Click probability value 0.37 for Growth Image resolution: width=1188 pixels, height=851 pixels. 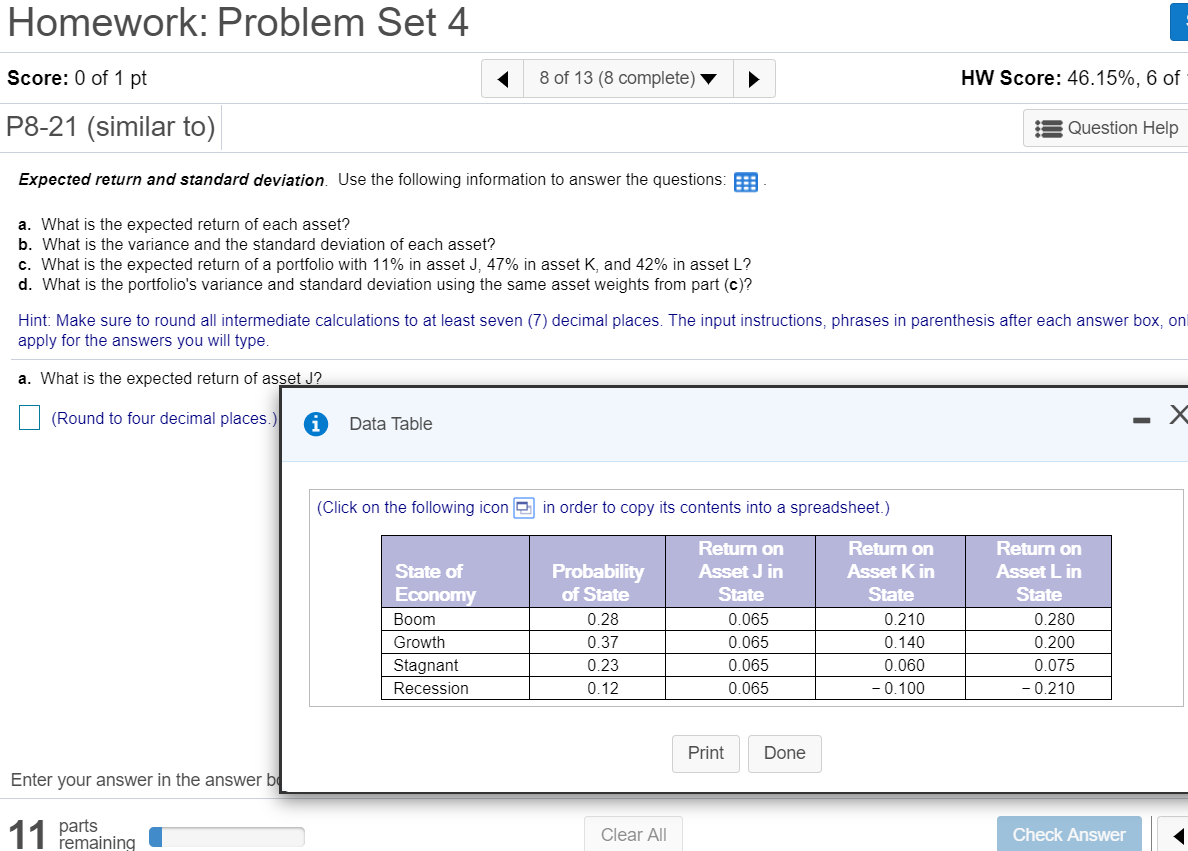click(603, 642)
